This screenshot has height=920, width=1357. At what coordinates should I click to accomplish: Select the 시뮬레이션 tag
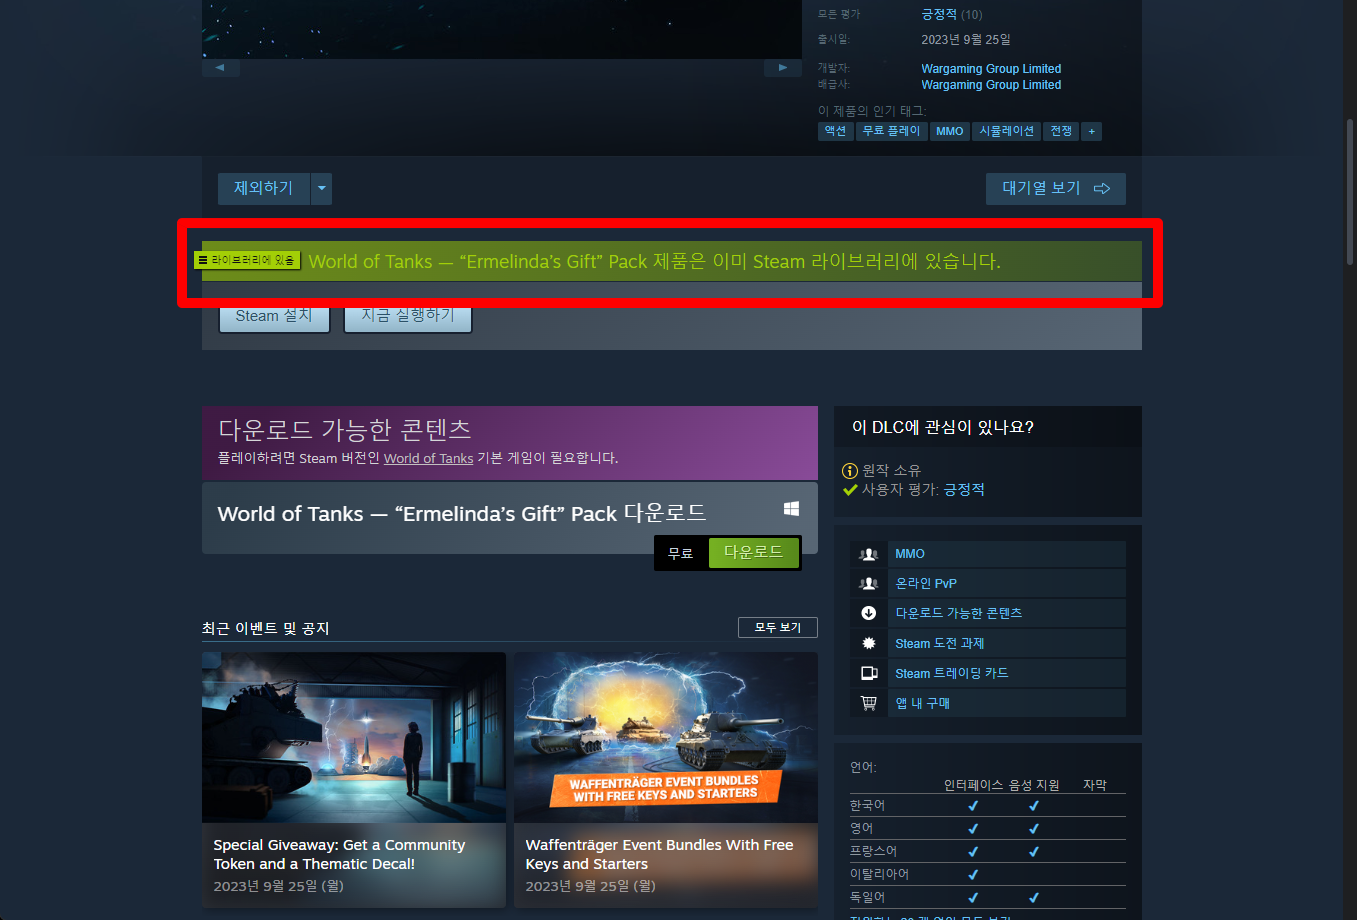click(x=1007, y=131)
